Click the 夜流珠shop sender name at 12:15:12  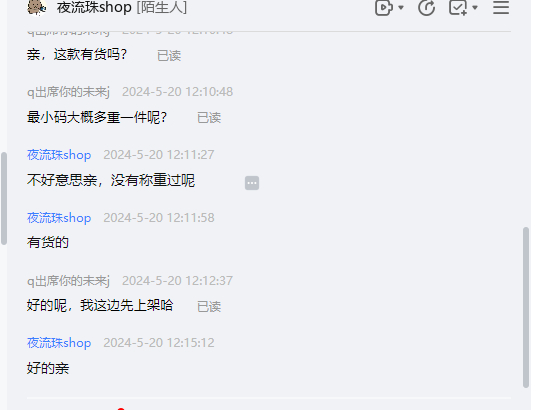pyautogui.click(x=59, y=343)
